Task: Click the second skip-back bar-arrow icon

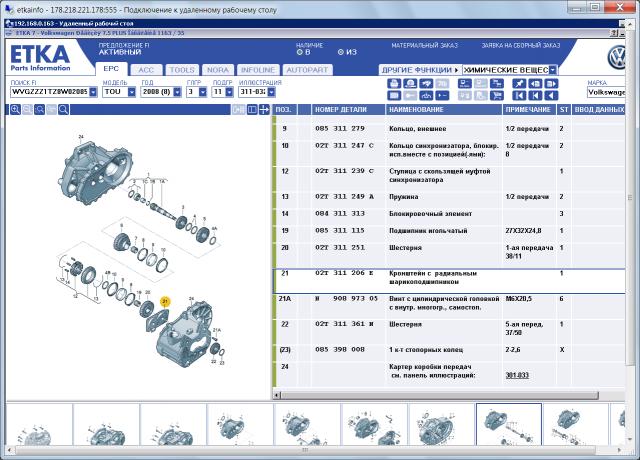Action: (535, 96)
